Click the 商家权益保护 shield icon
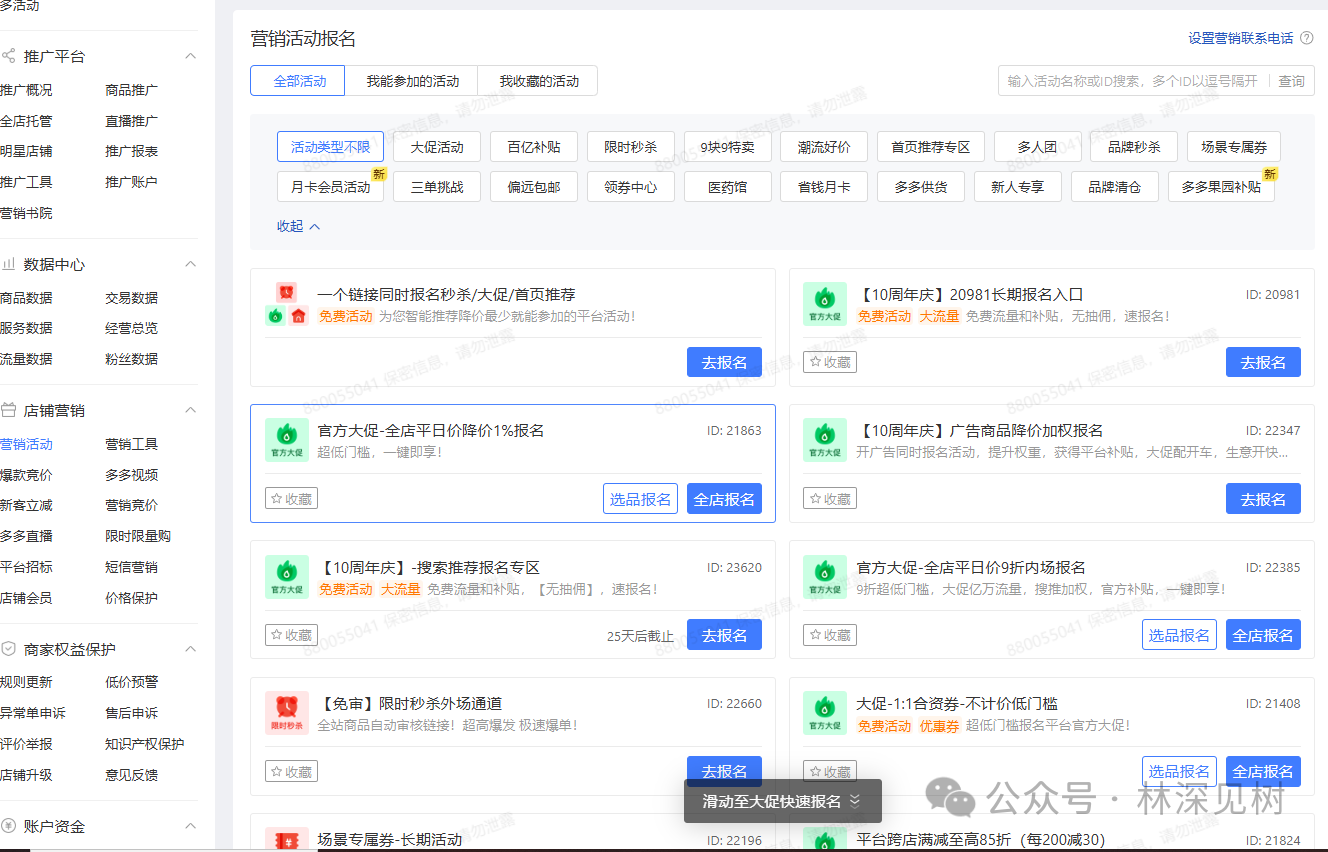Screen dimensions: 1328x852 pos(9,650)
